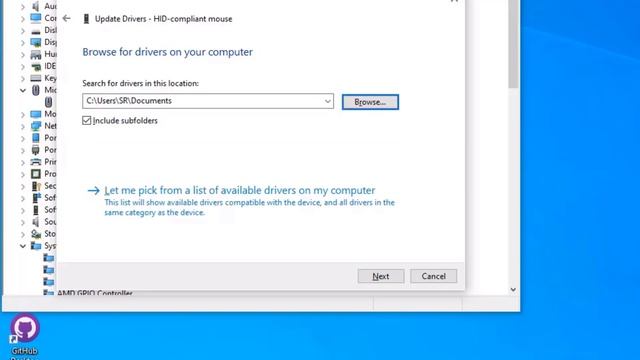The height and width of the screenshot is (360, 640).
Task: Click the Cancel button
Action: [x=433, y=276]
